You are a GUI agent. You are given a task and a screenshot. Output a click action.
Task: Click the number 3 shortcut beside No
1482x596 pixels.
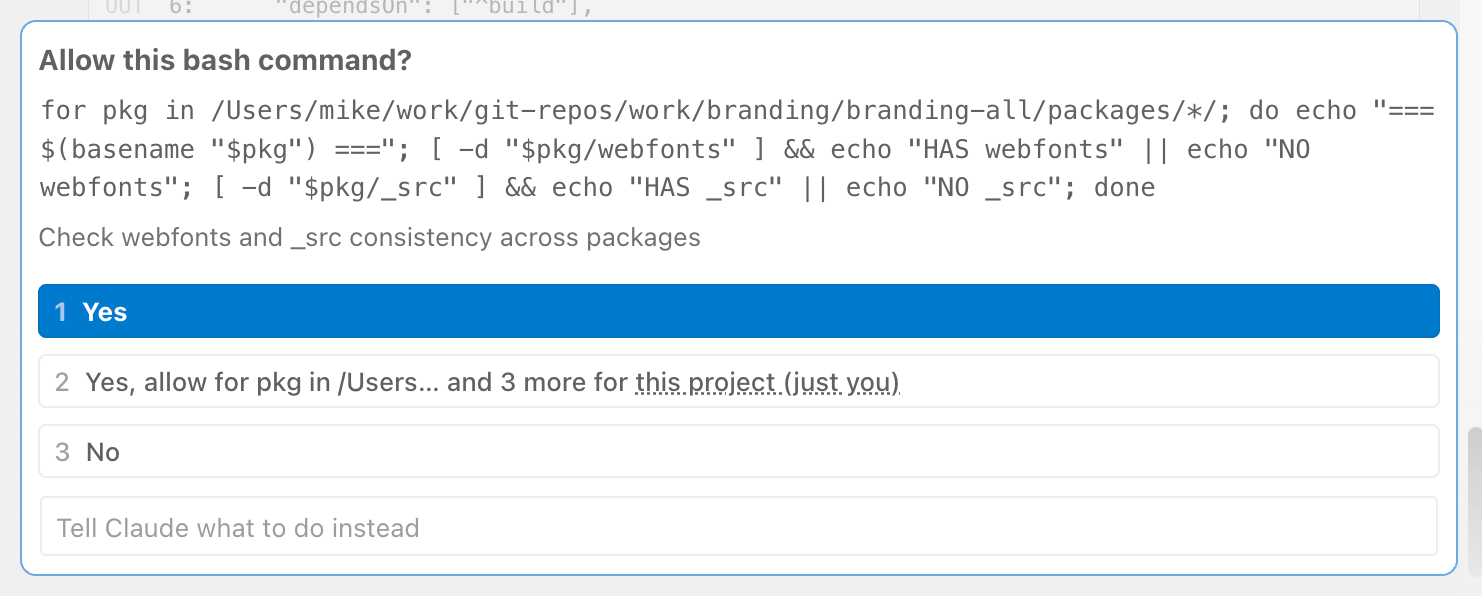(x=62, y=452)
